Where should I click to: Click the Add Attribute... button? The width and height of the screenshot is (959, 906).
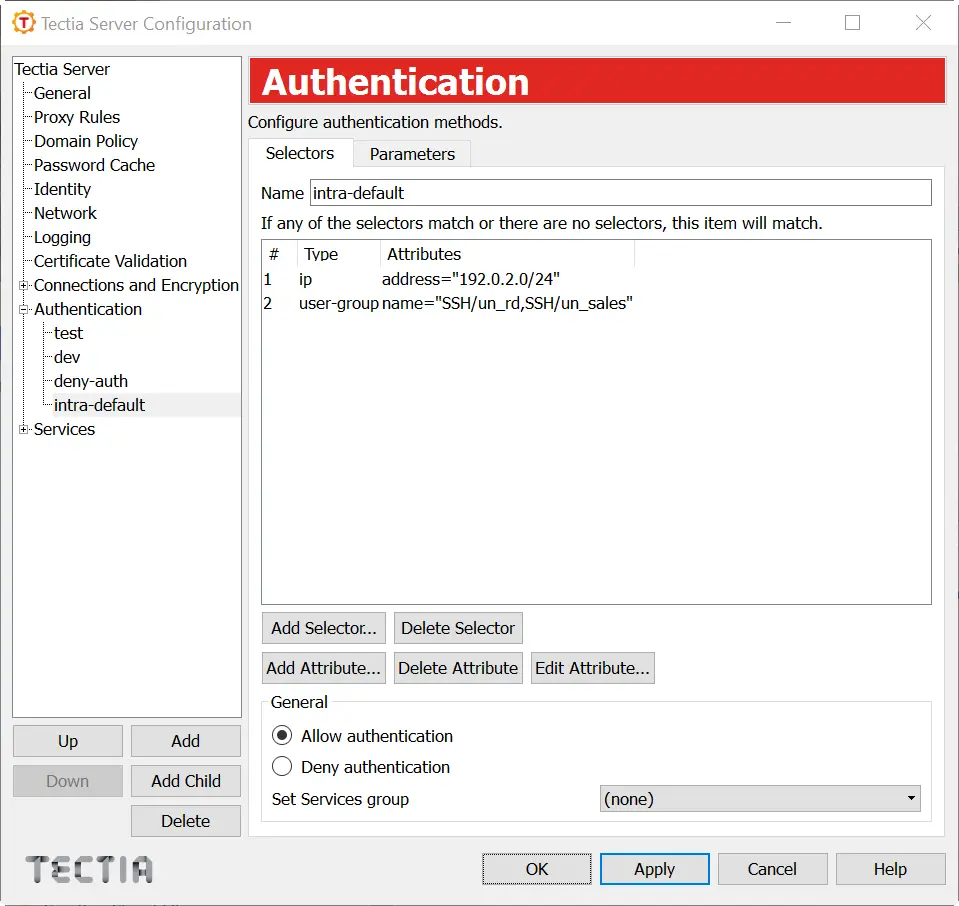click(324, 667)
